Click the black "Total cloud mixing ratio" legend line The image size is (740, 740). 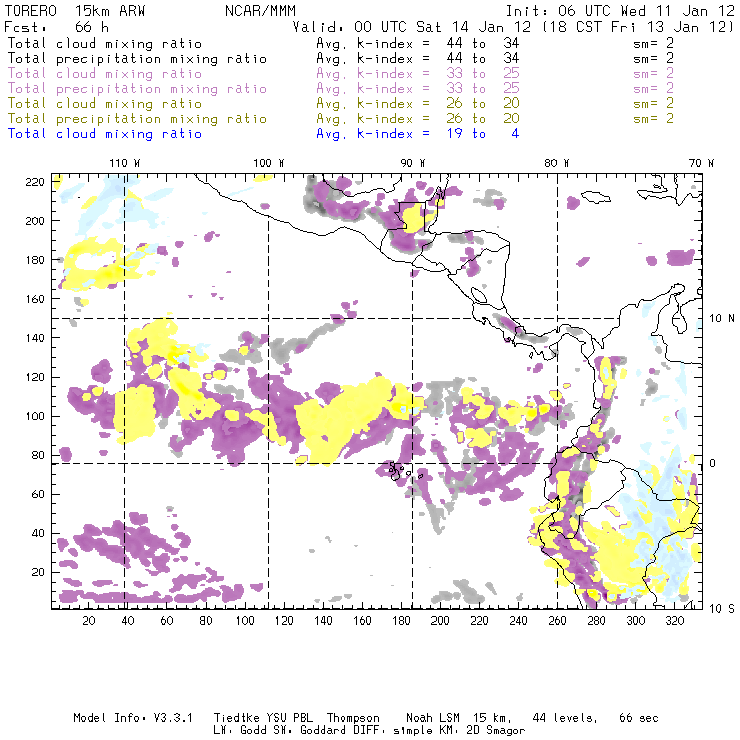pos(105,43)
